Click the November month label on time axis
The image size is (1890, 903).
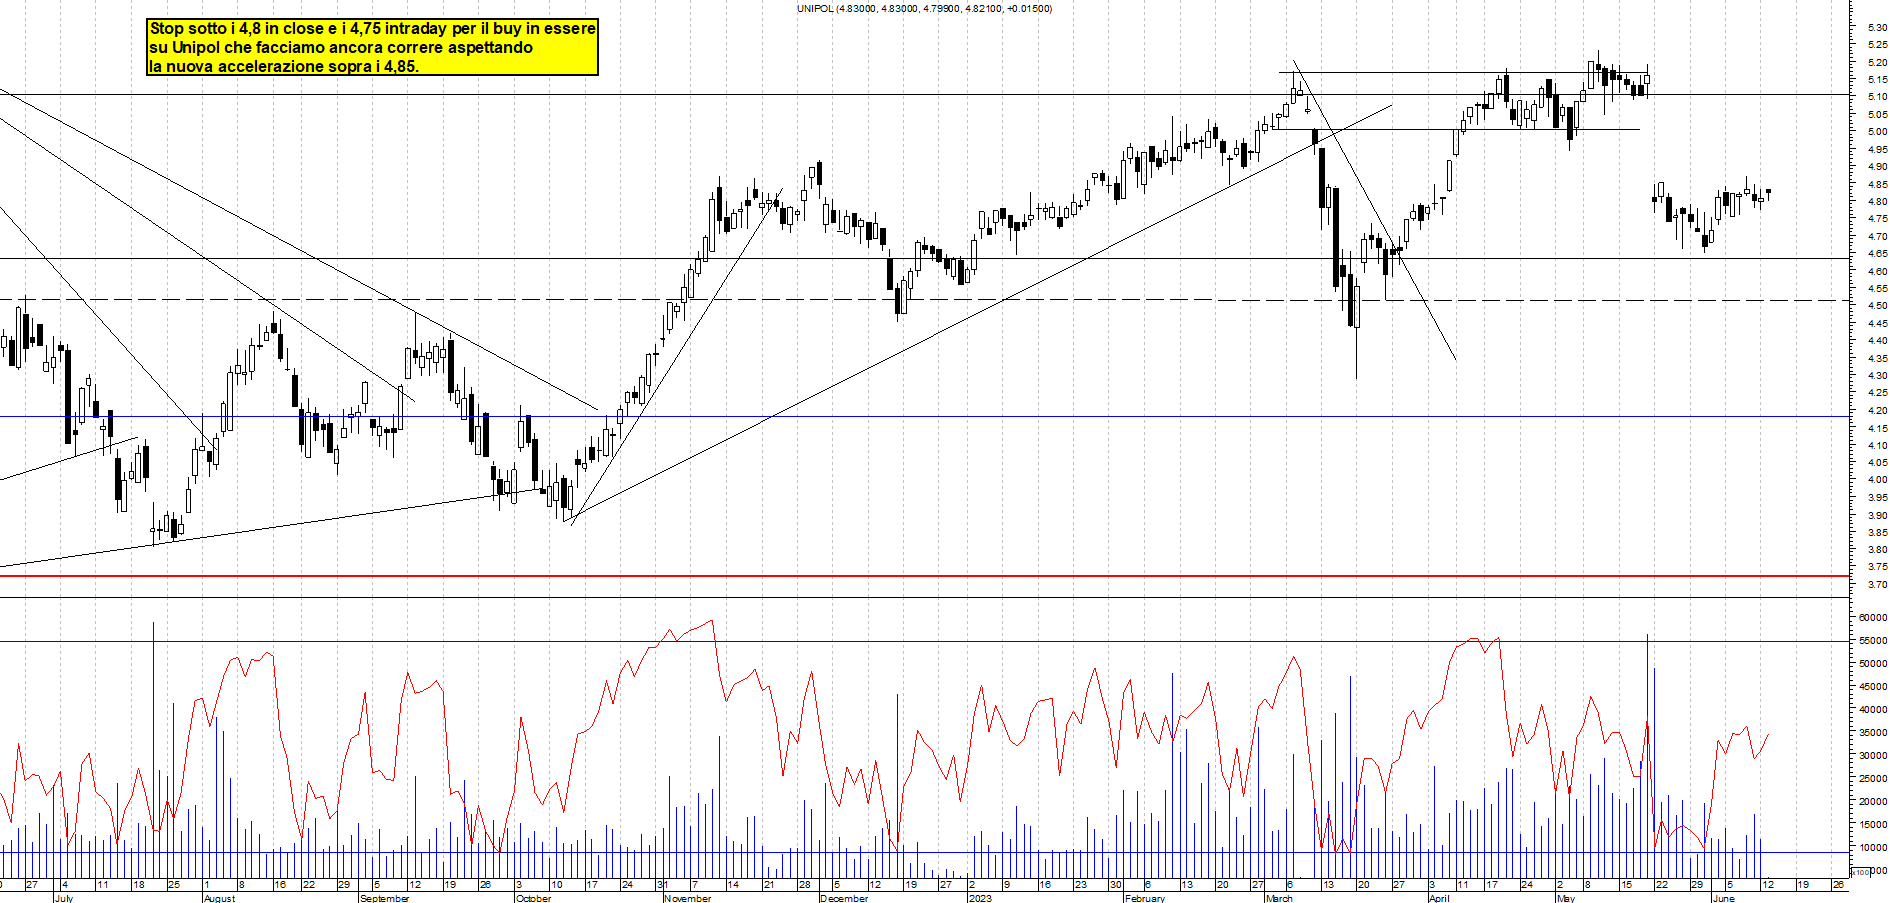click(x=688, y=898)
